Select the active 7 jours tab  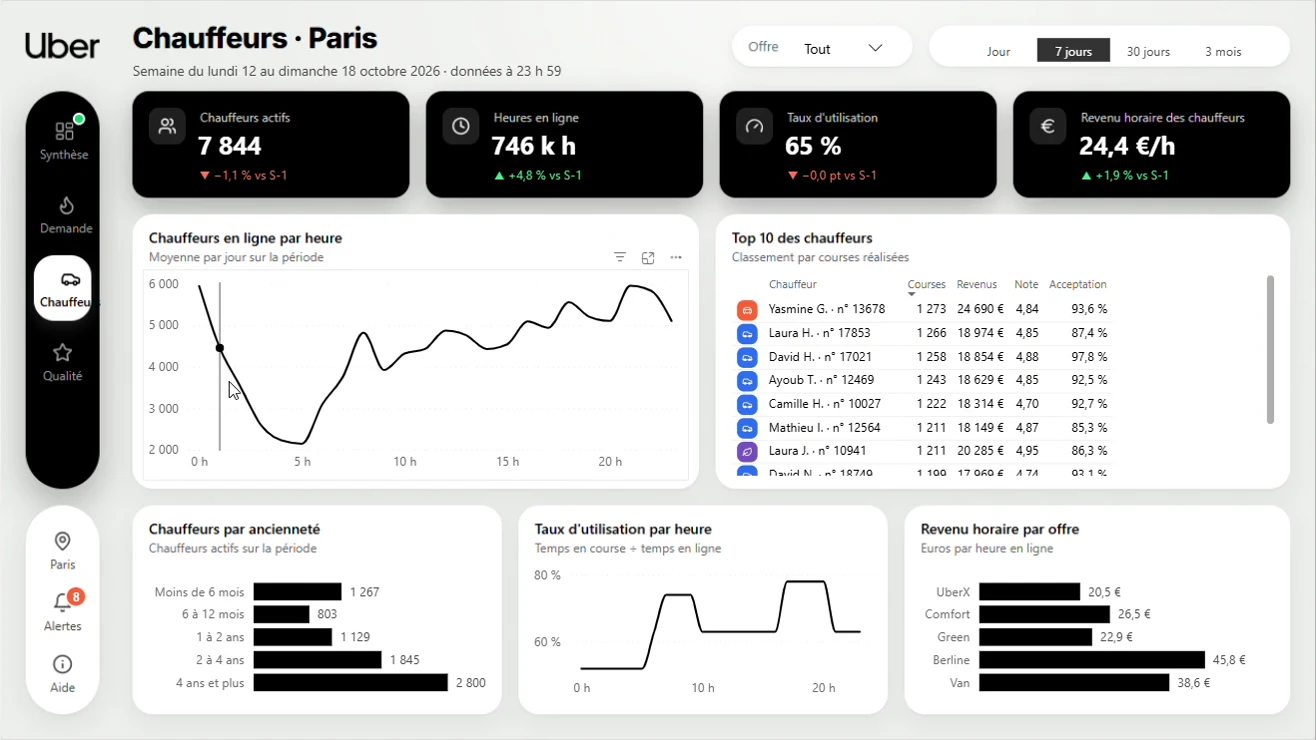[x=1073, y=51]
